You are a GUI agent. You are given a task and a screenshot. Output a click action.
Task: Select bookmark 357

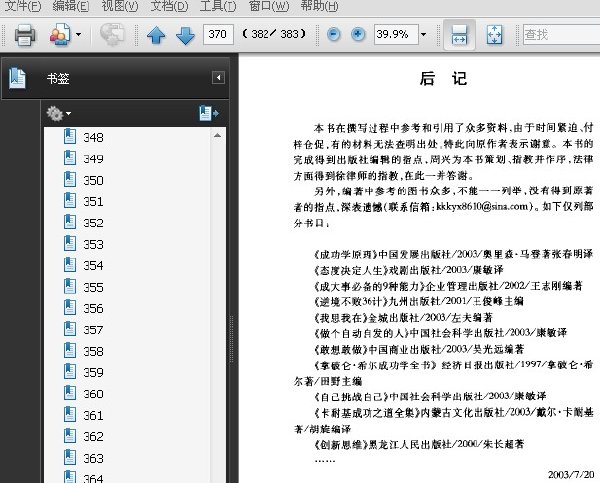coord(93,330)
